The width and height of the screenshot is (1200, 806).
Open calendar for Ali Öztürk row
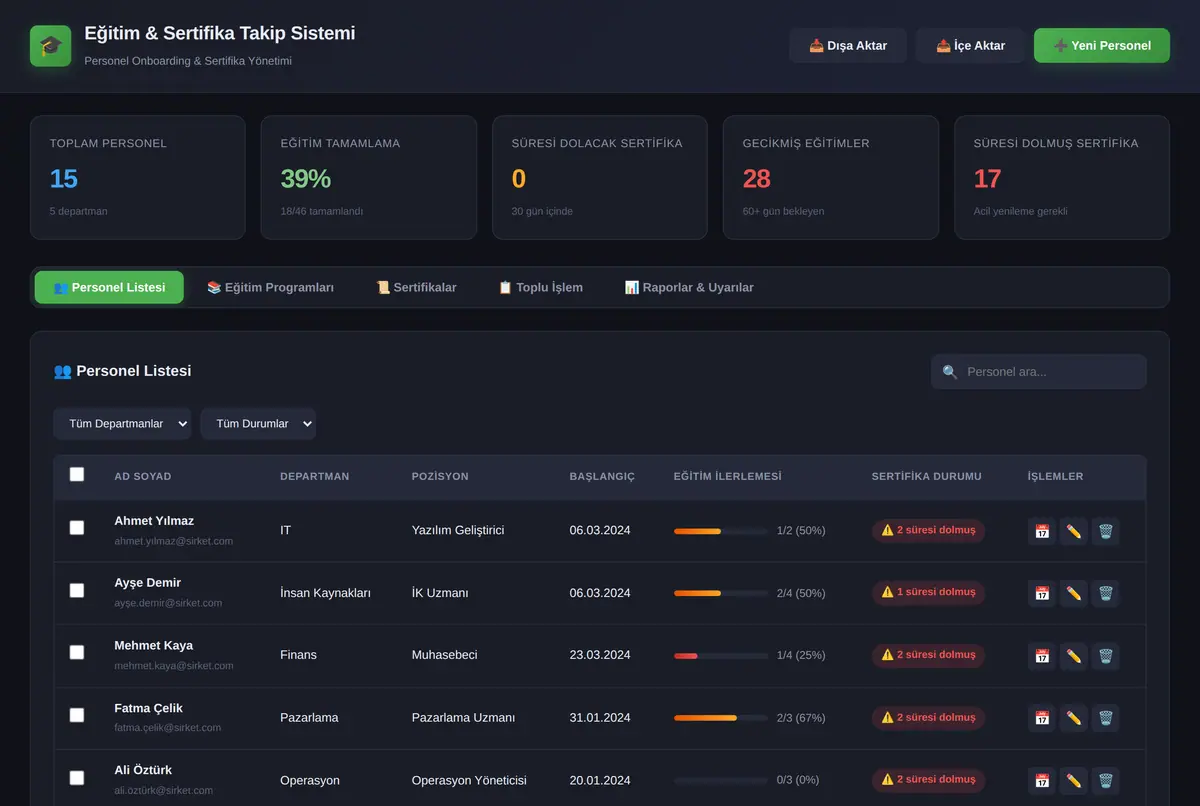coord(1042,781)
